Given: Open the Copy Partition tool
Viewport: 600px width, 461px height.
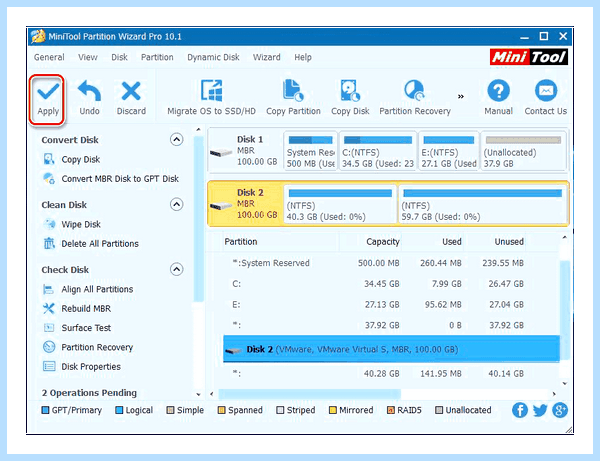Looking at the screenshot, I should pos(293,98).
